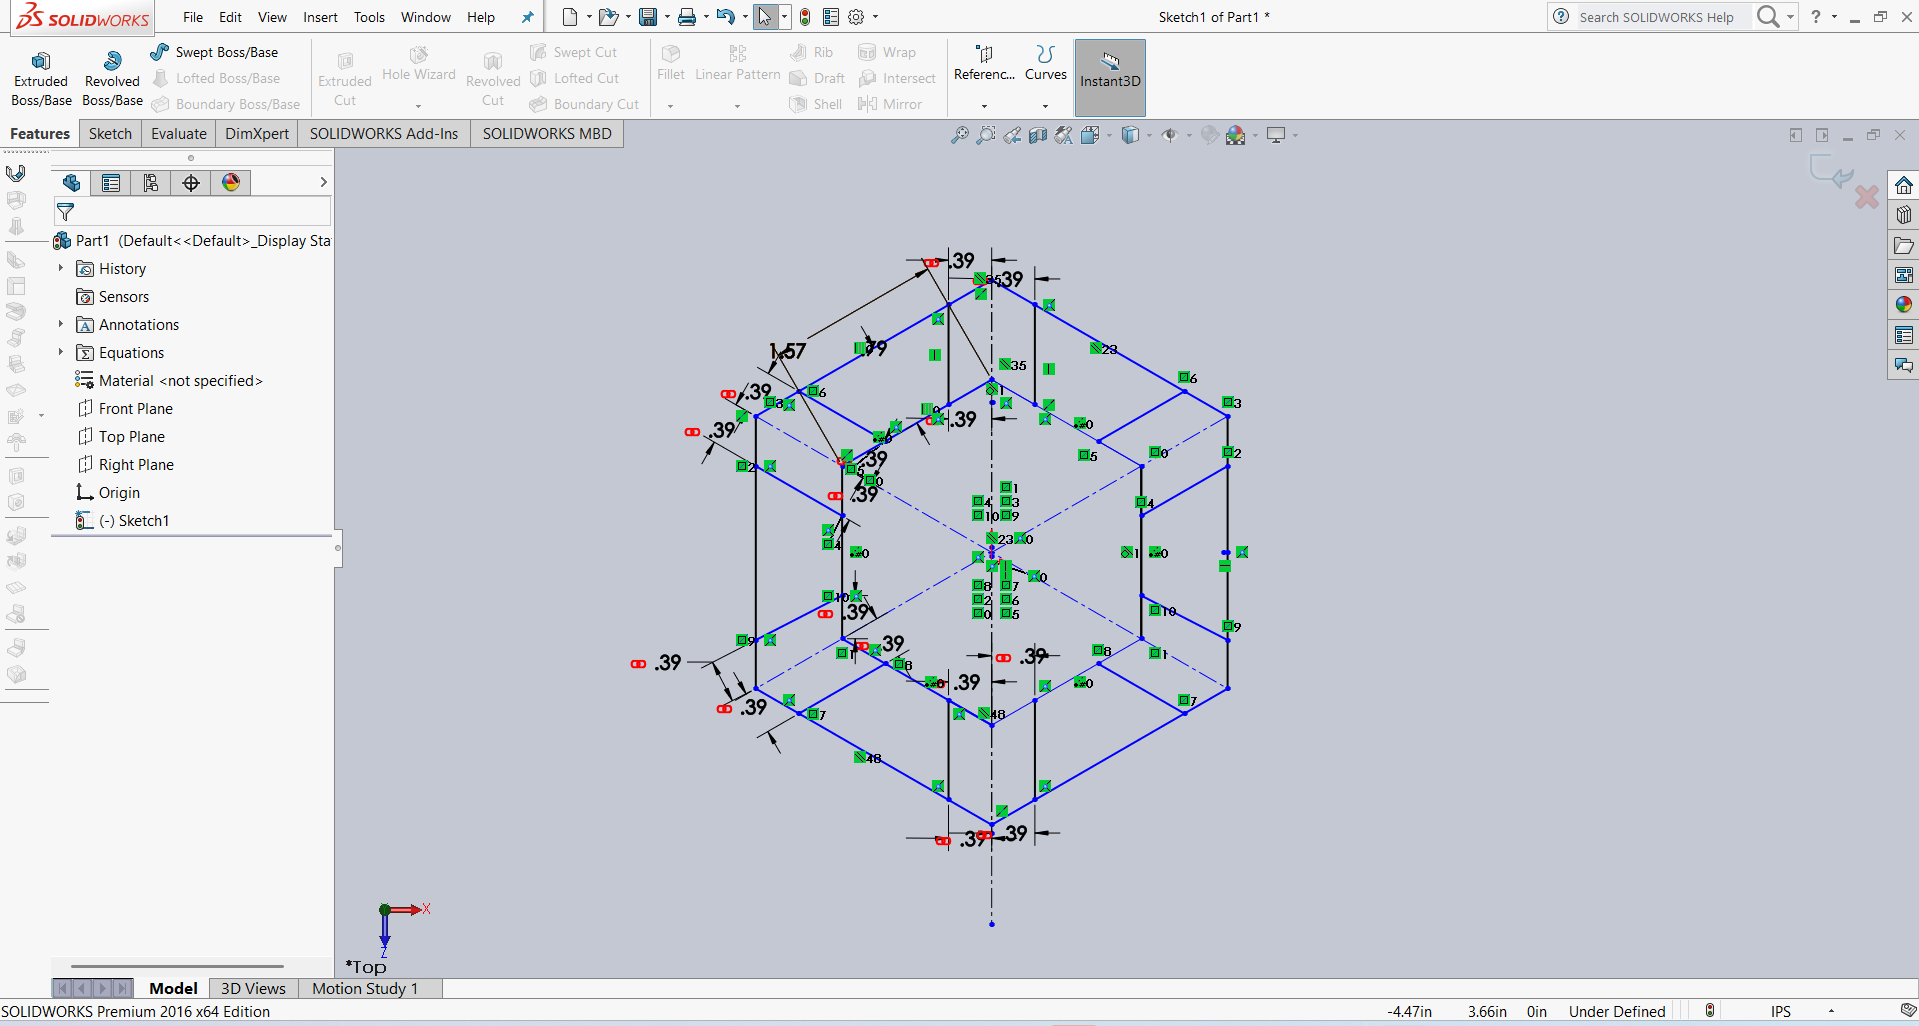This screenshot has height=1026, width=1919.
Task: Open the File menu
Action: [193, 17]
